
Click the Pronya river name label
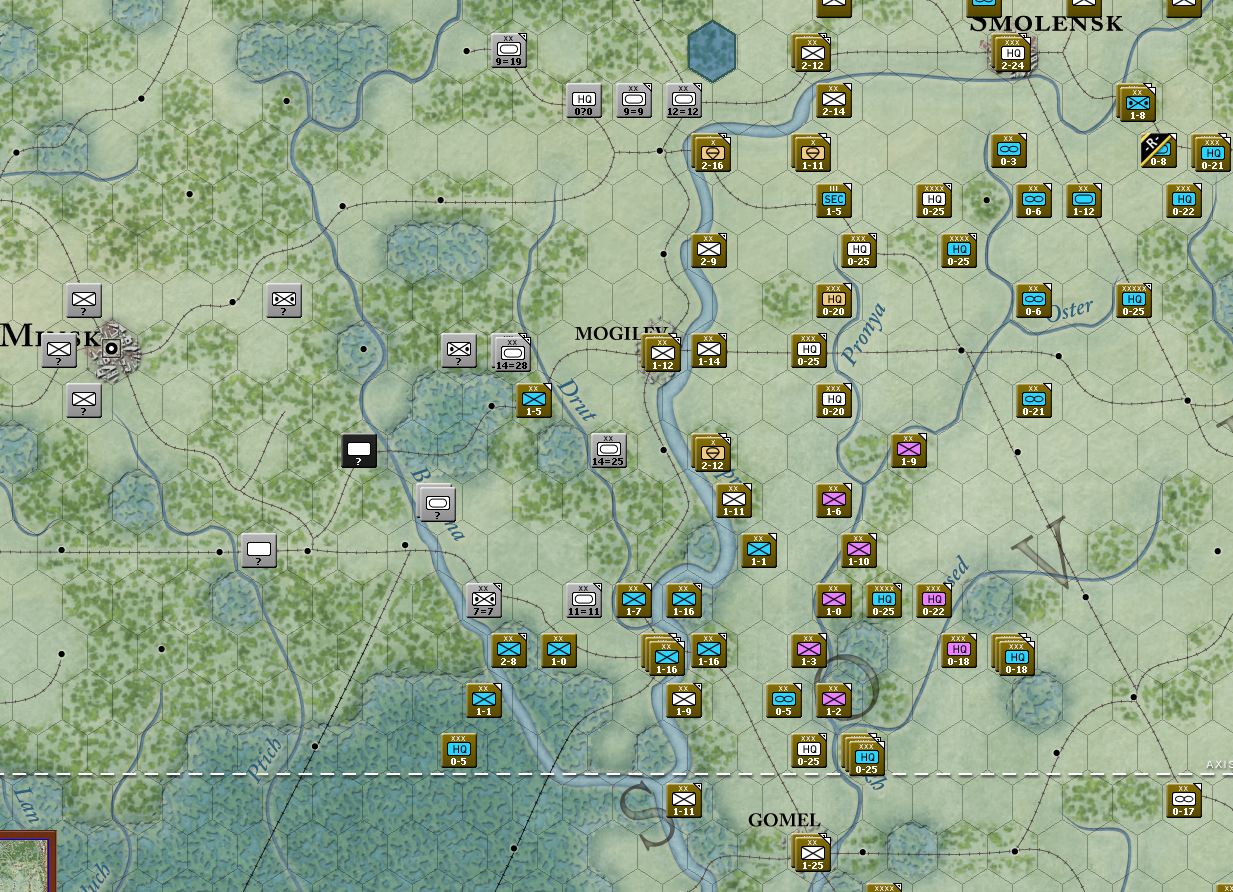click(x=865, y=334)
